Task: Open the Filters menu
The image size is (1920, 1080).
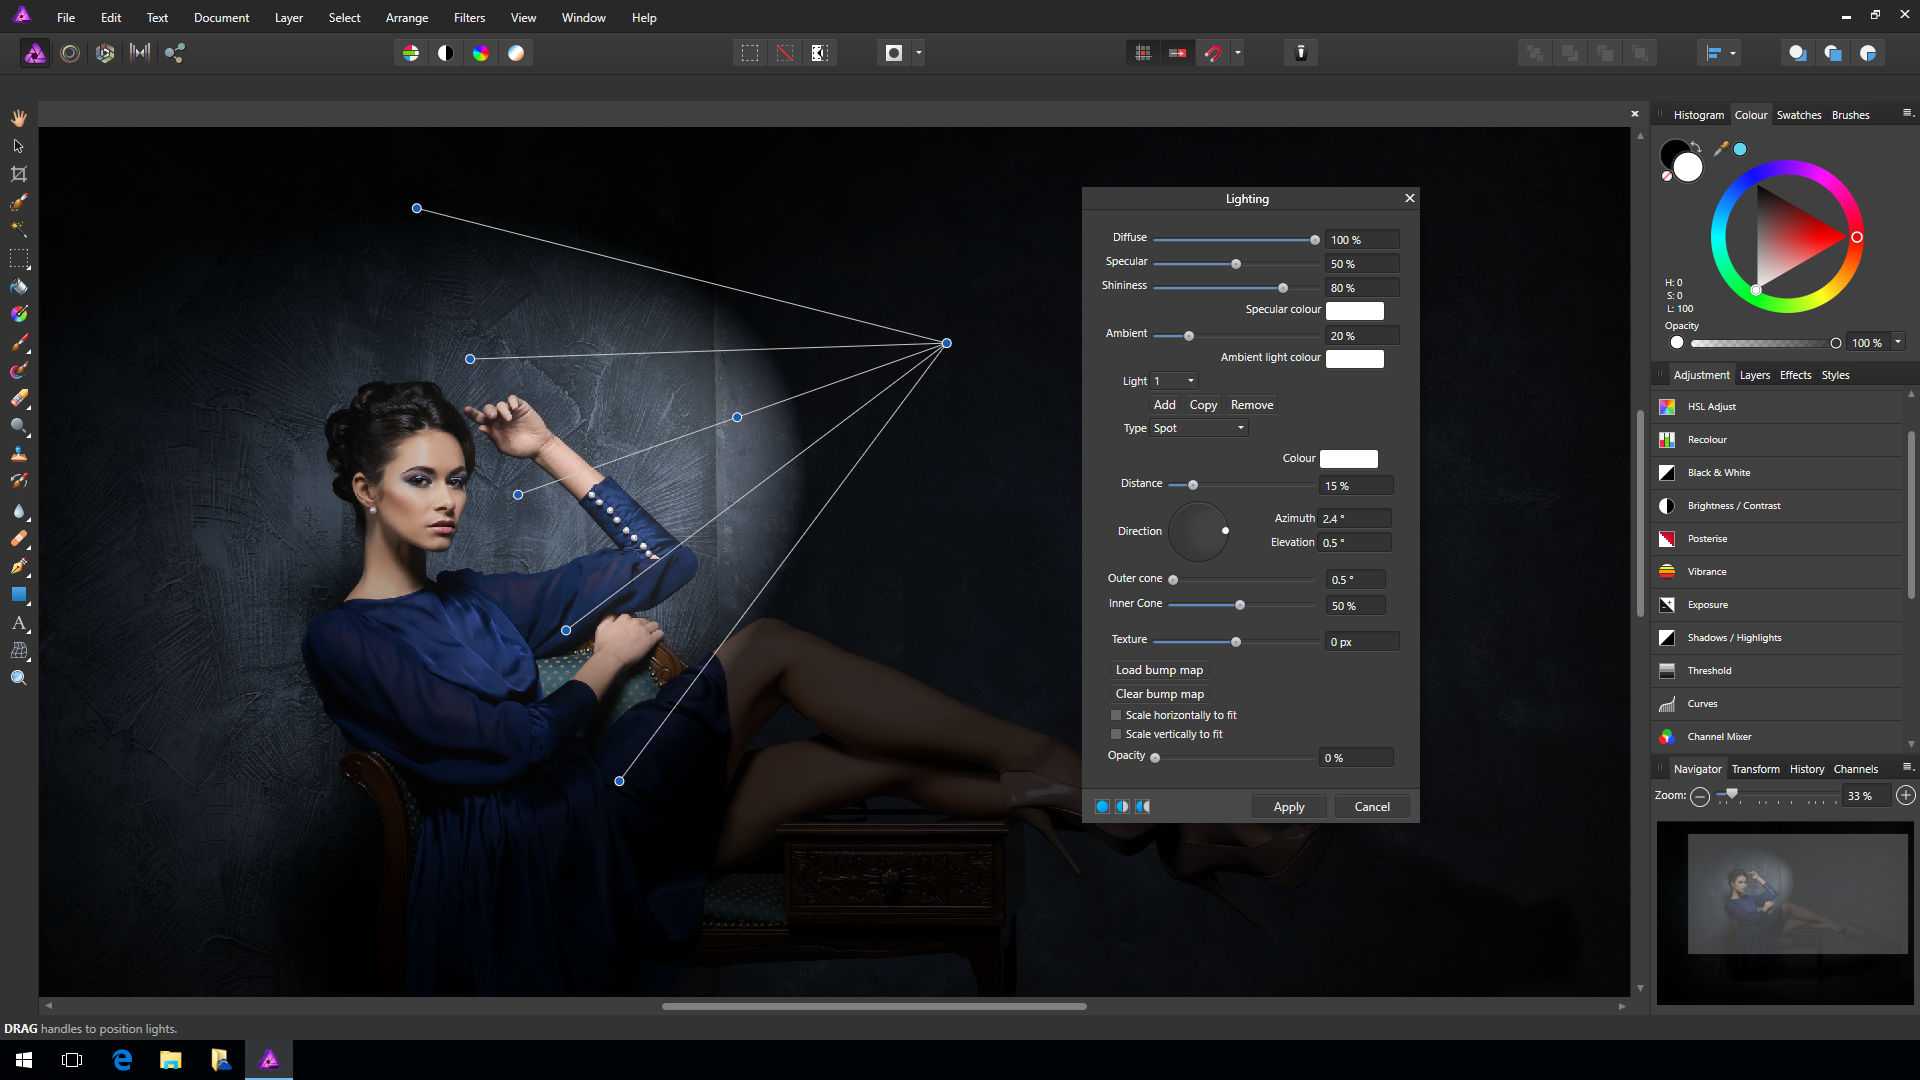Action: (468, 16)
